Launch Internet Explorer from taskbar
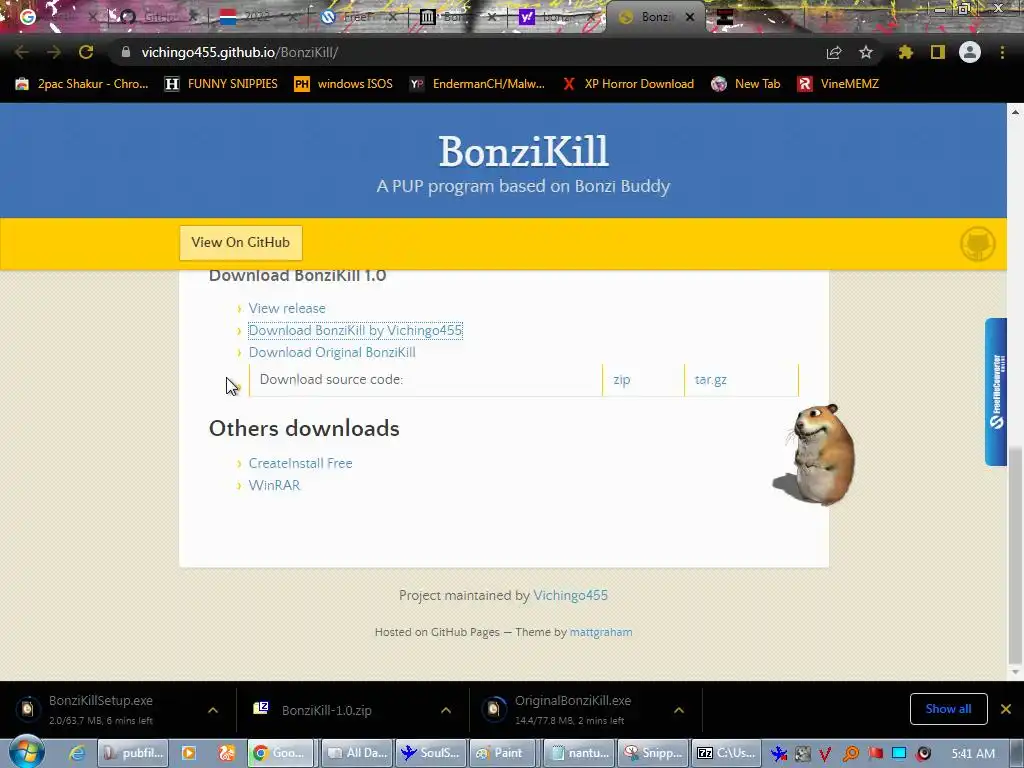 77,753
